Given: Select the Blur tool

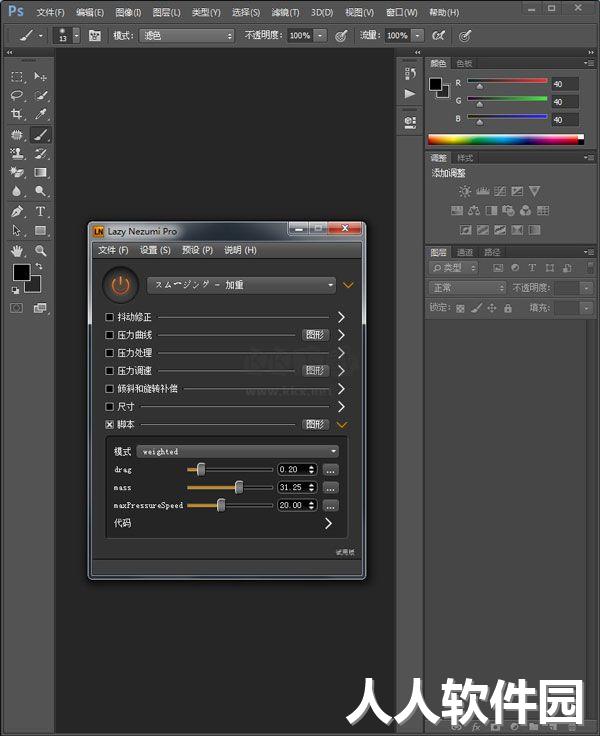Looking at the screenshot, I should pos(17,191).
